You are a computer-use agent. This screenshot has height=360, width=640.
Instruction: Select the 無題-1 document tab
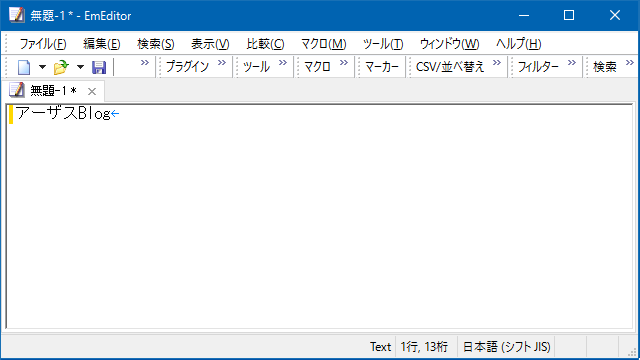click(53, 91)
